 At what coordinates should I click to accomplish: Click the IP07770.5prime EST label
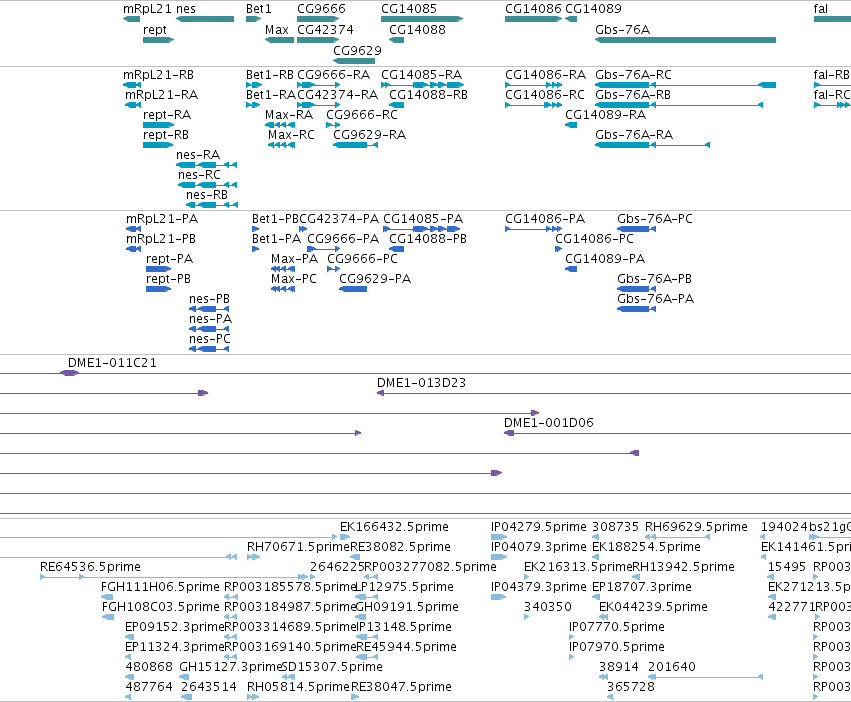pos(617,627)
